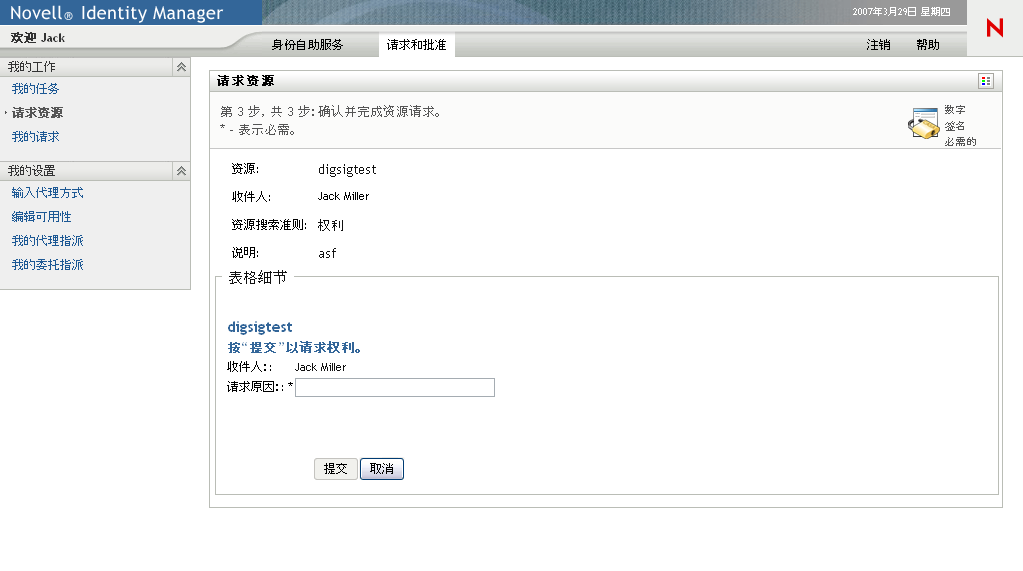
Task: Click the digital signature required icon
Action: click(x=923, y=123)
